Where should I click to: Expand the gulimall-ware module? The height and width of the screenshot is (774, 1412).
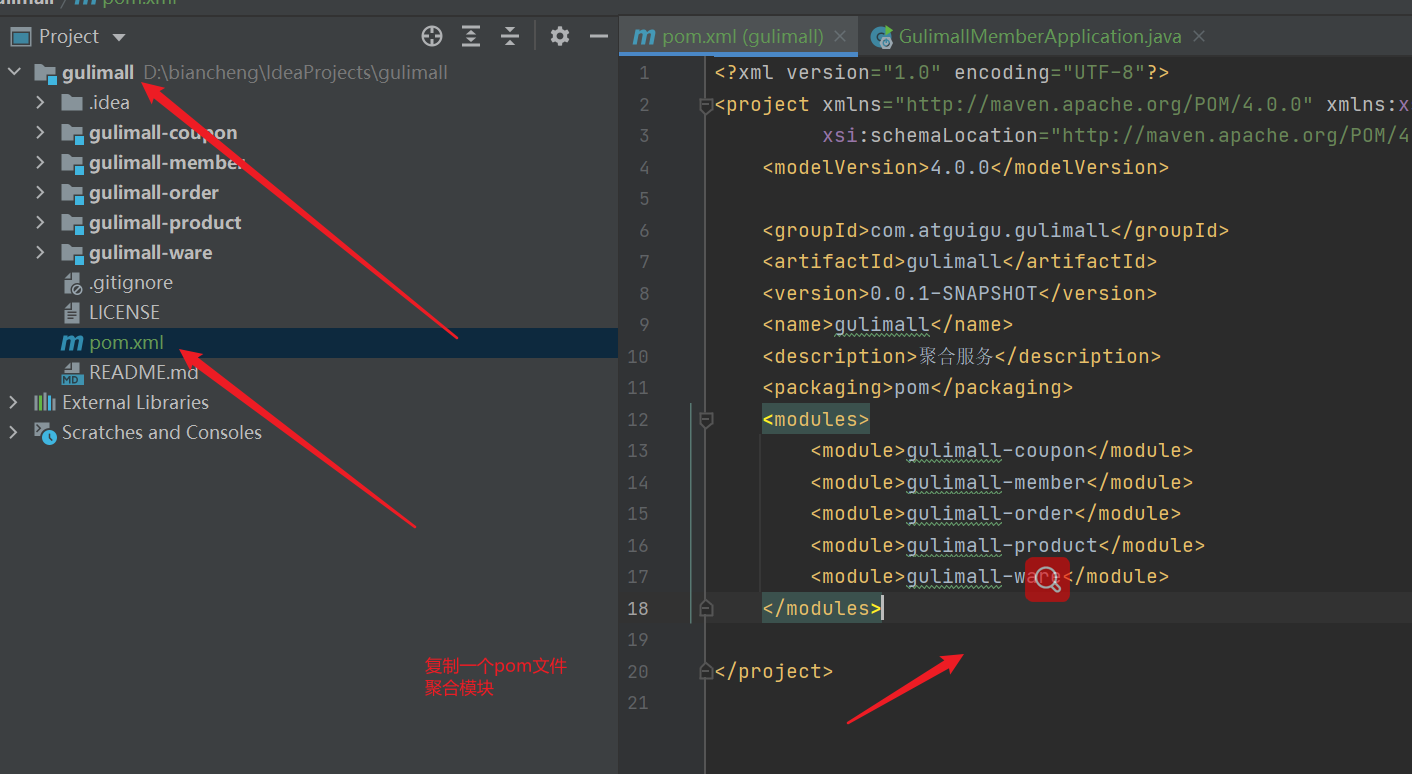pyautogui.click(x=40, y=252)
